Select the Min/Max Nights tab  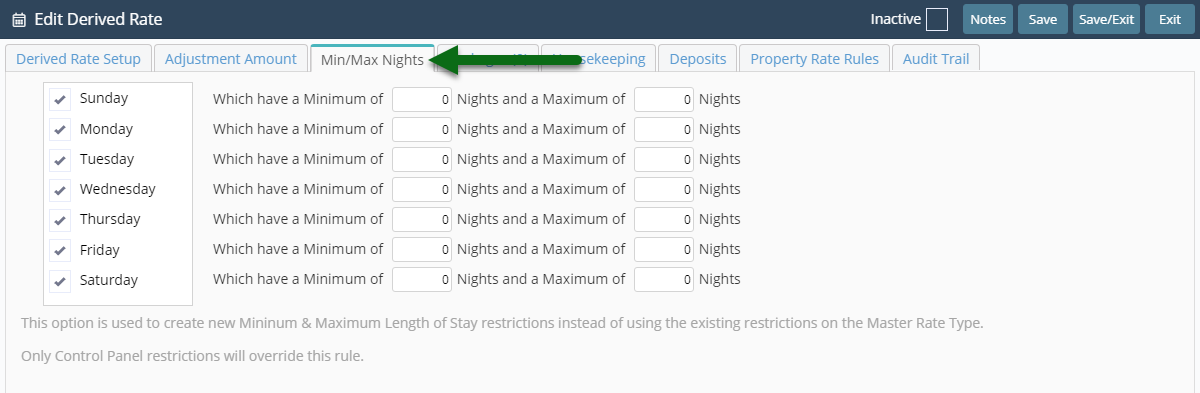click(x=372, y=59)
